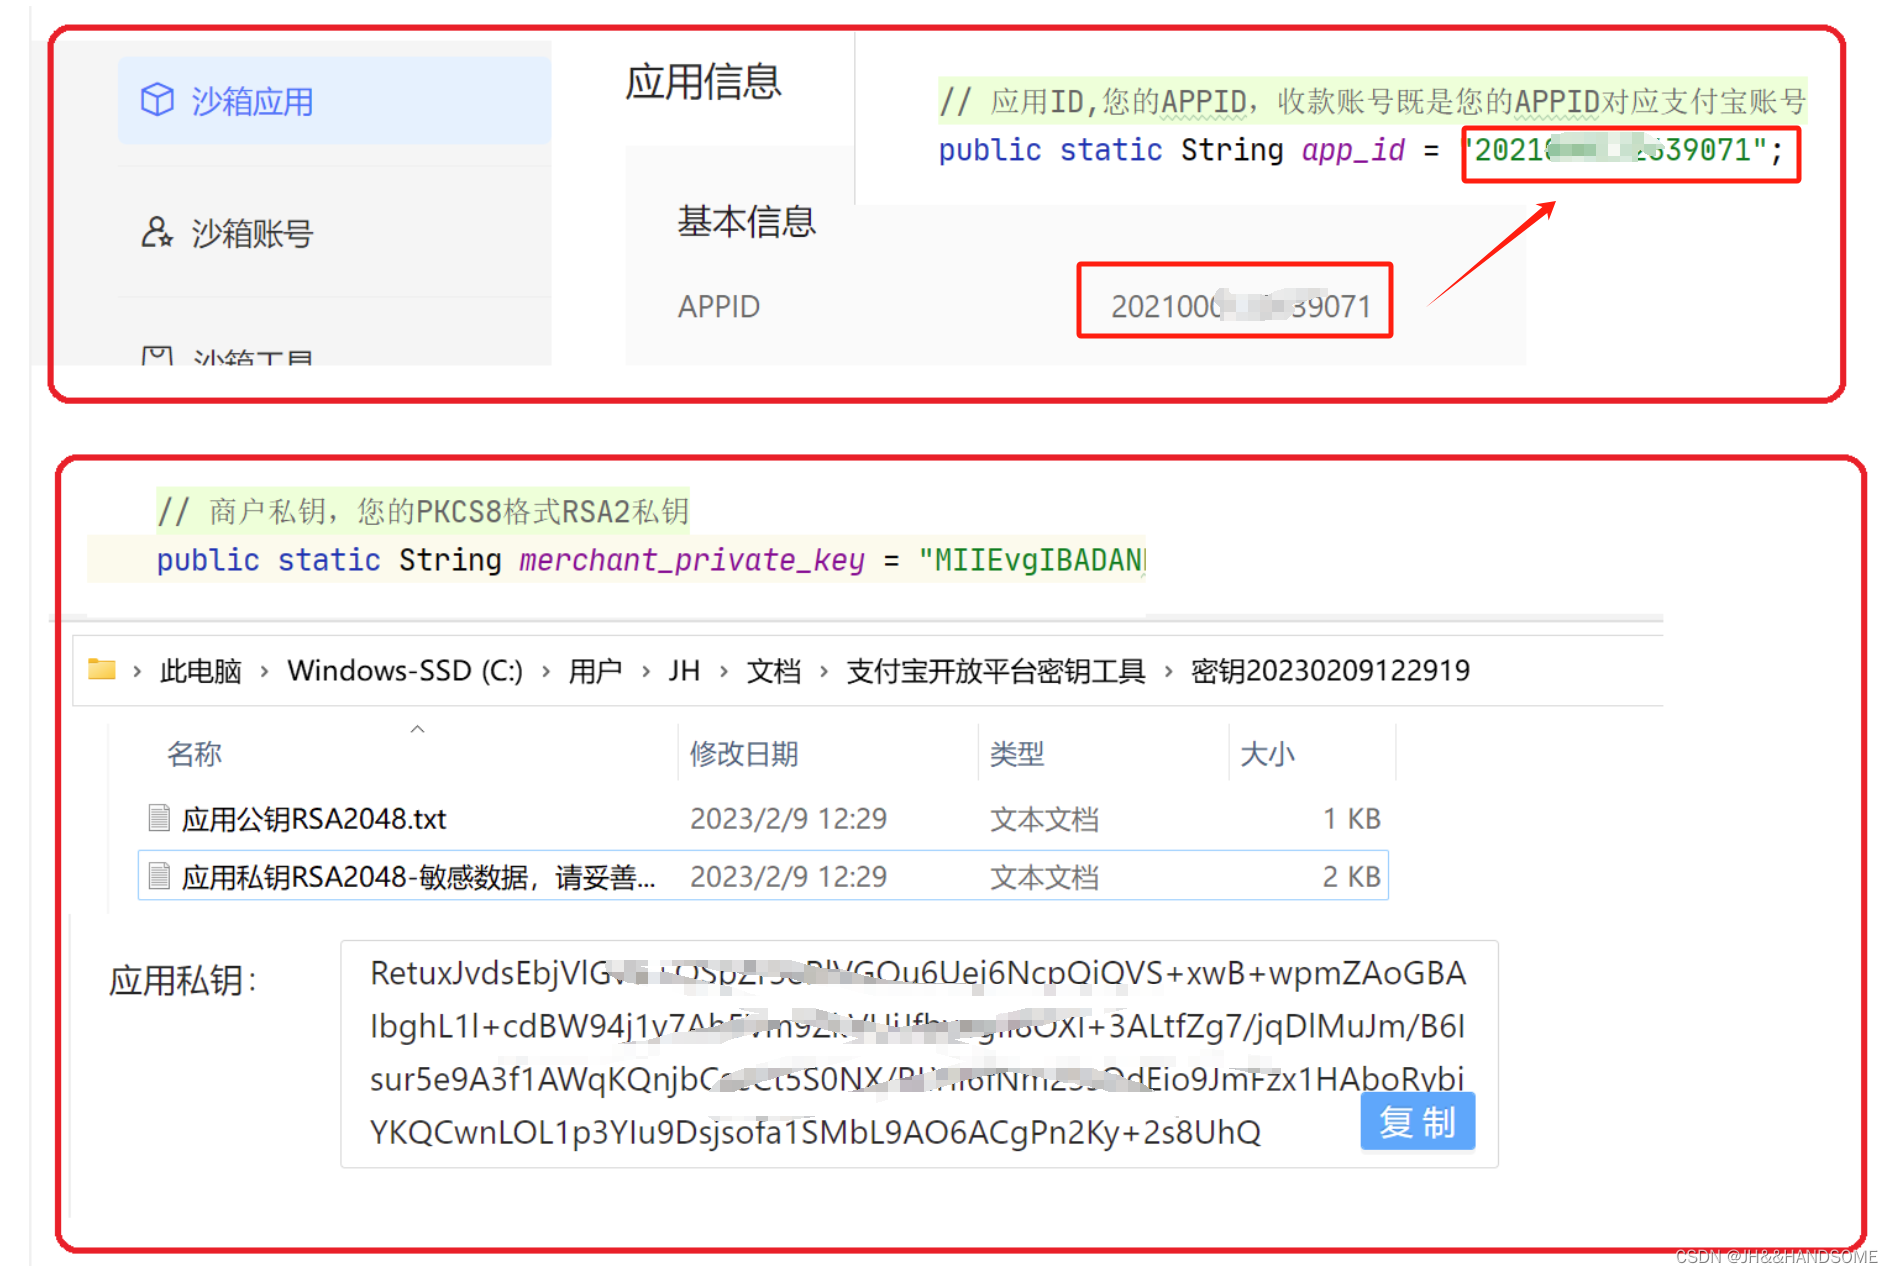The height and width of the screenshot is (1273, 1893).
Task: Select the file 应用公钥RSA2048.txt
Action: point(314,819)
